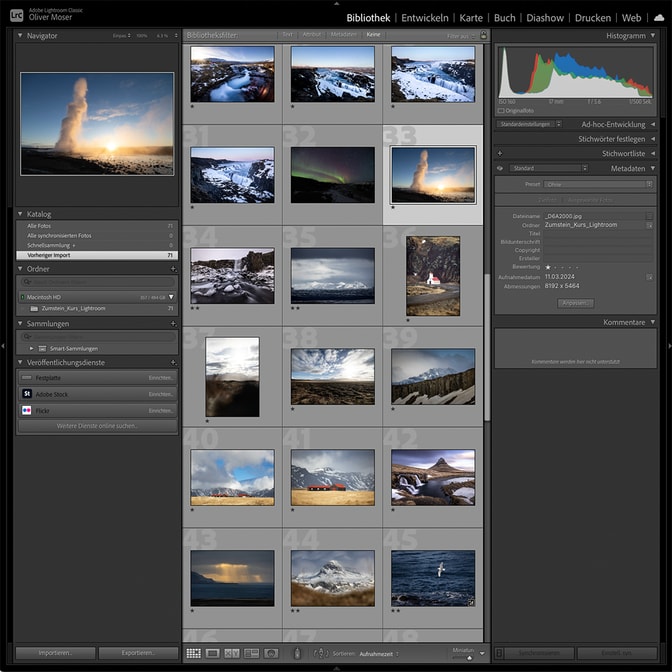The width and height of the screenshot is (672, 672).
Task: Toggle Originalfoto checkbox under histogram
Action: point(501,111)
